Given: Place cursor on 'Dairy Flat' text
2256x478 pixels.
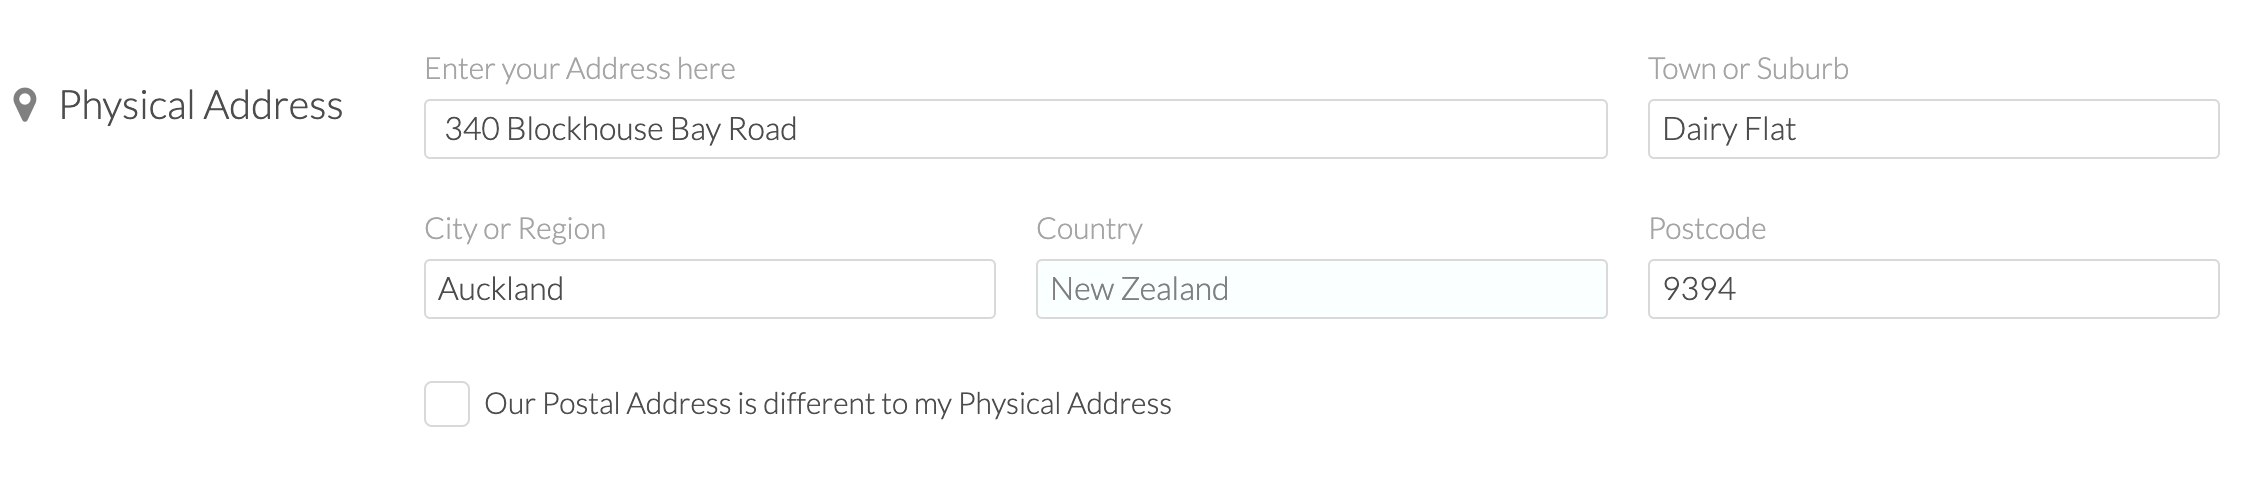Looking at the screenshot, I should tap(1729, 129).
